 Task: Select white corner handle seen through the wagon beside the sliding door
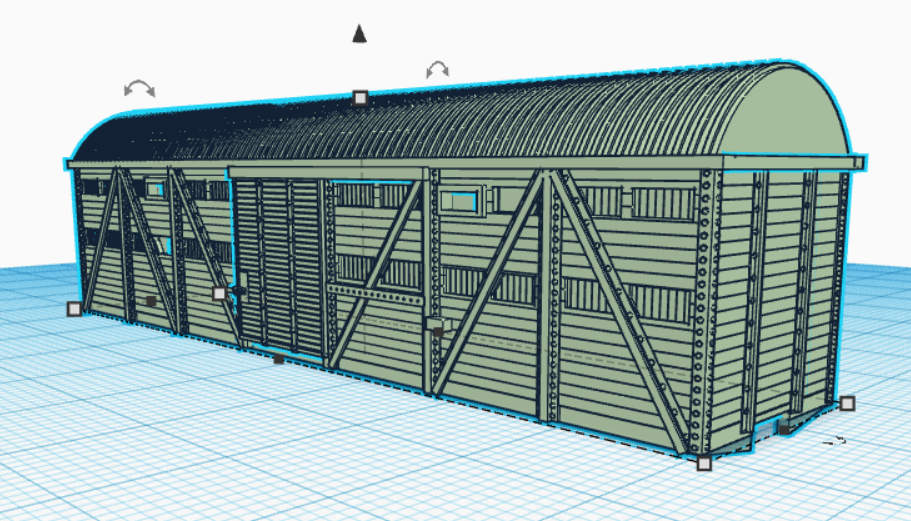click(219, 293)
